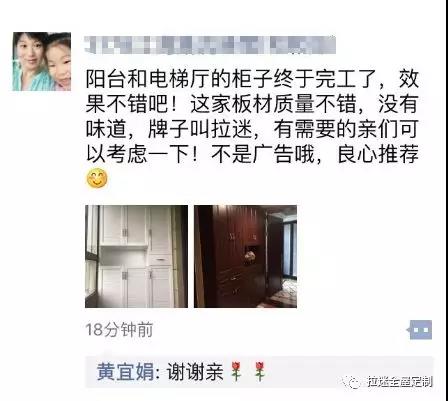Click the 拉迷全屋定制 watermark text
Screen dimensions: 448x401
click(x=400, y=382)
